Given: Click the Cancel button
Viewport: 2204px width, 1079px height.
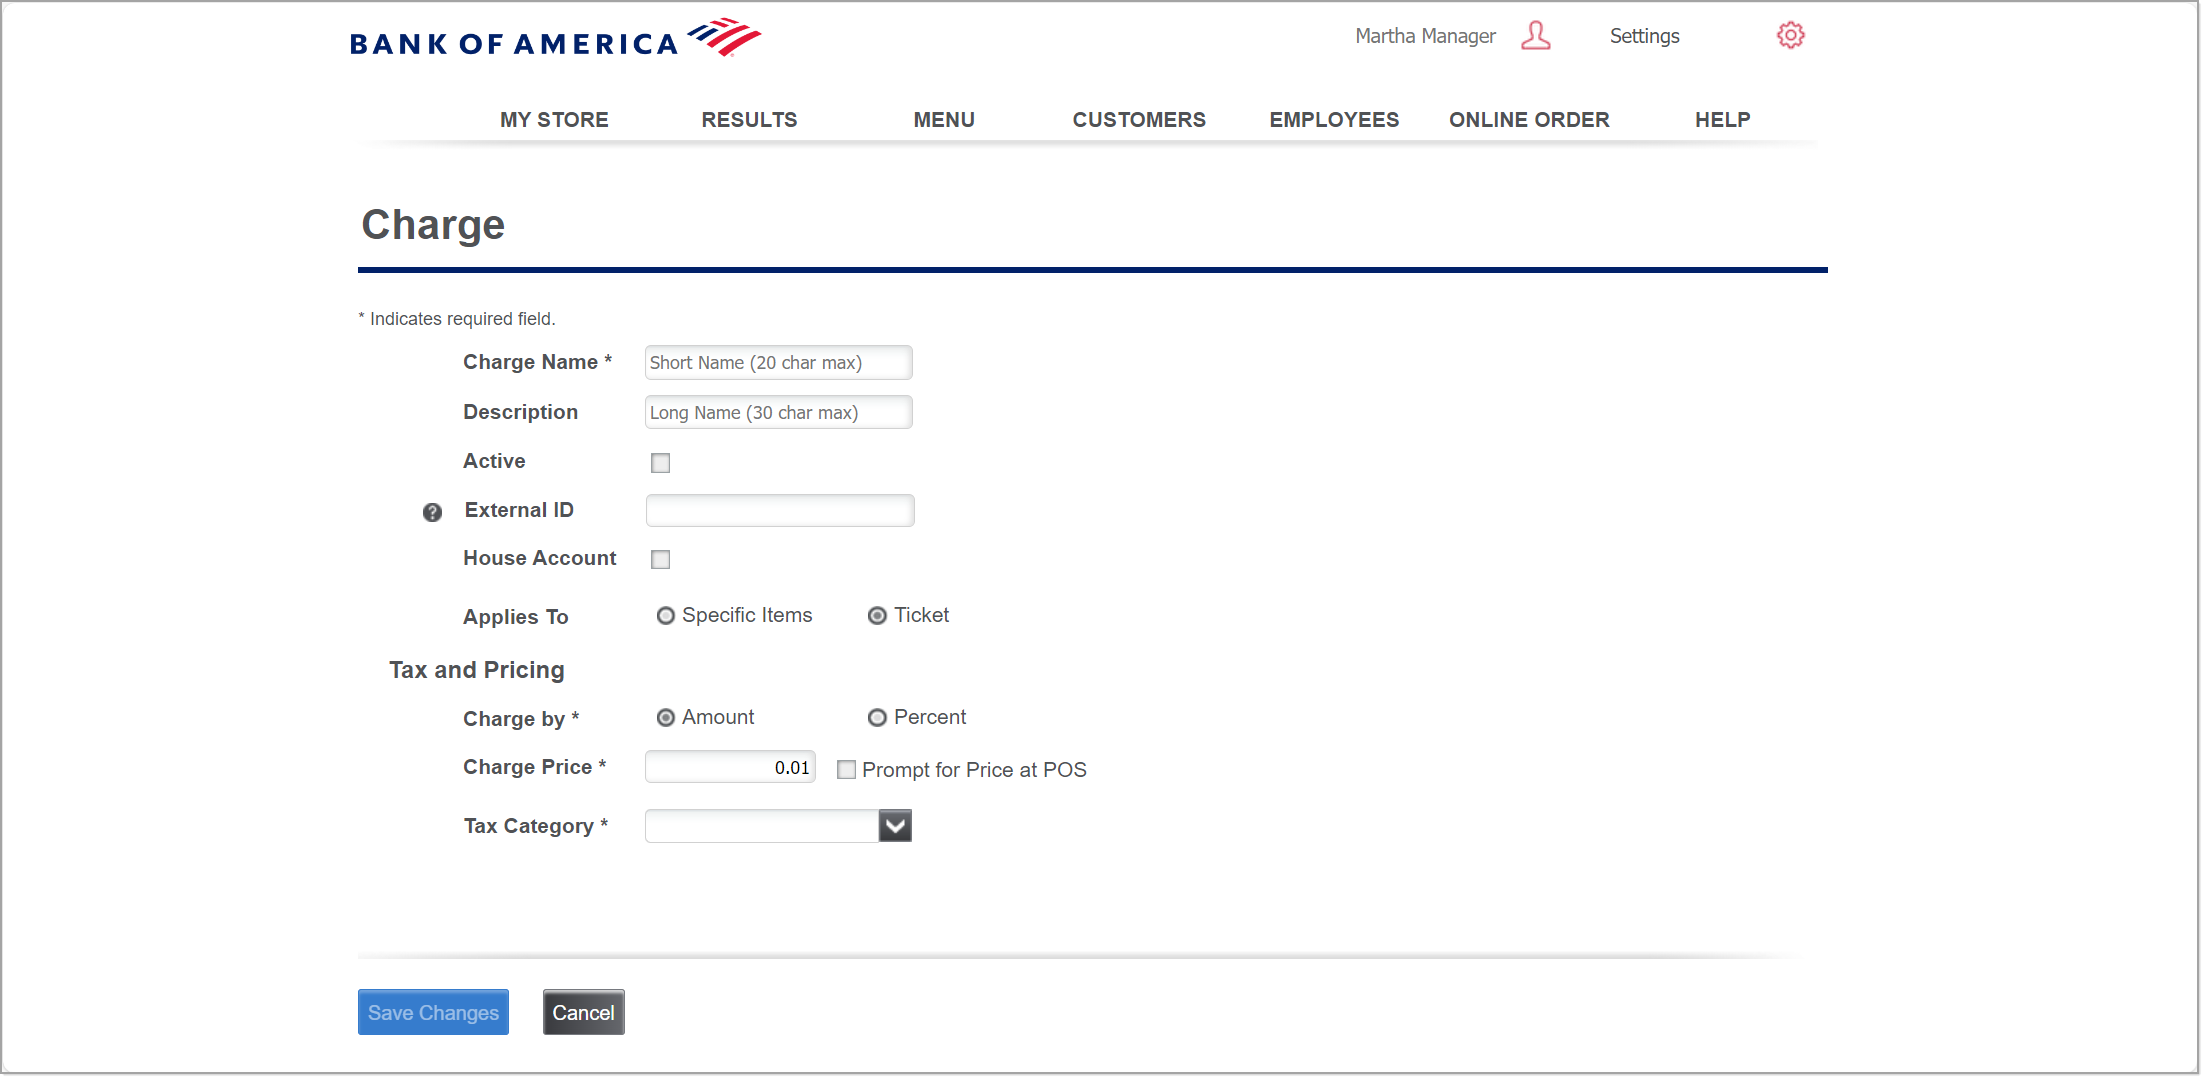Looking at the screenshot, I should pyautogui.click(x=584, y=1012).
